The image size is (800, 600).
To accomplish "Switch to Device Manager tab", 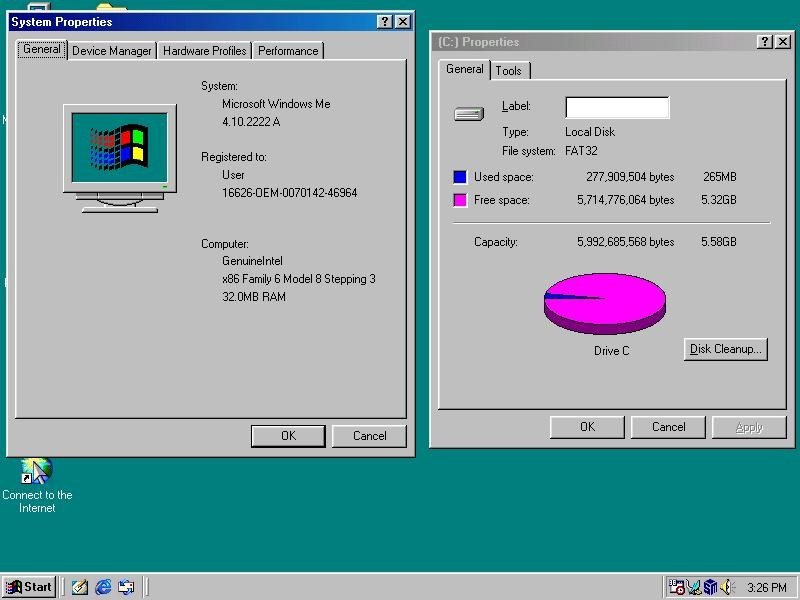I will [112, 51].
